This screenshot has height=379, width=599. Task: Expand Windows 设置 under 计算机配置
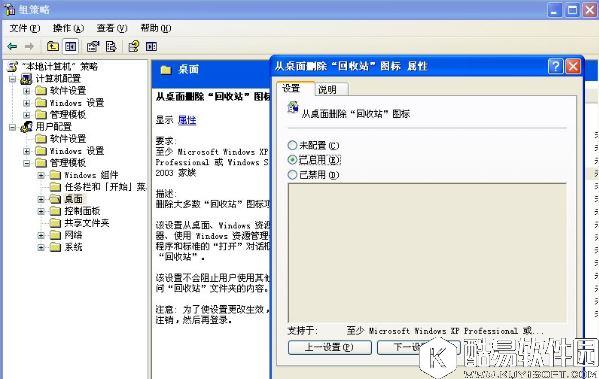27,103
